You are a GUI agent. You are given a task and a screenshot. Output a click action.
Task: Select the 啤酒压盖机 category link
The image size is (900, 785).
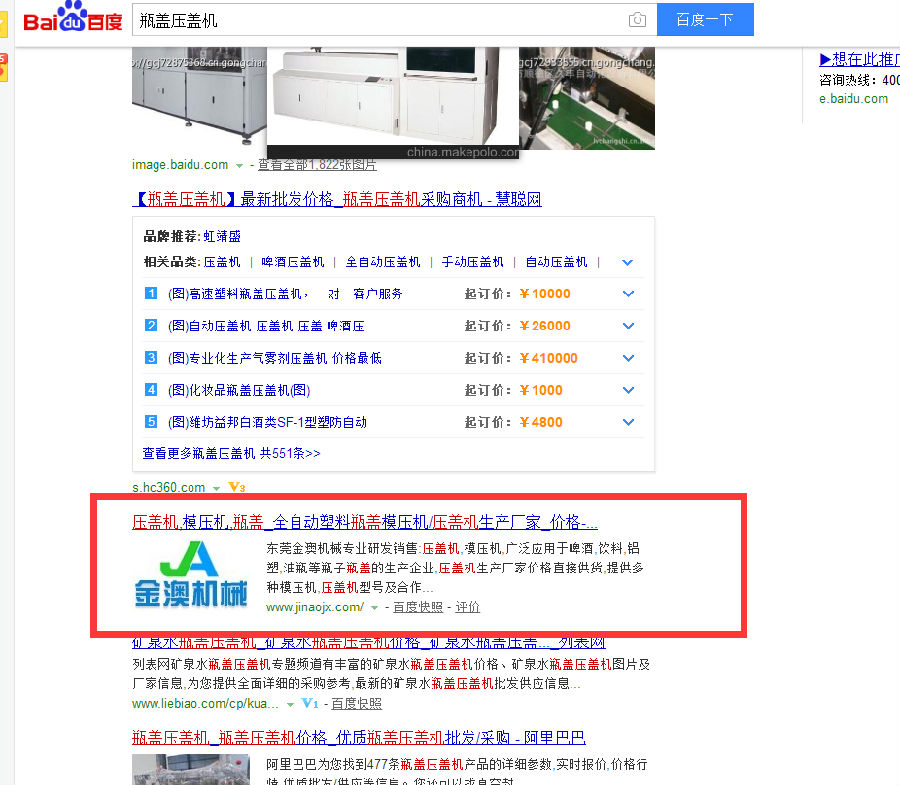pyautogui.click(x=293, y=262)
